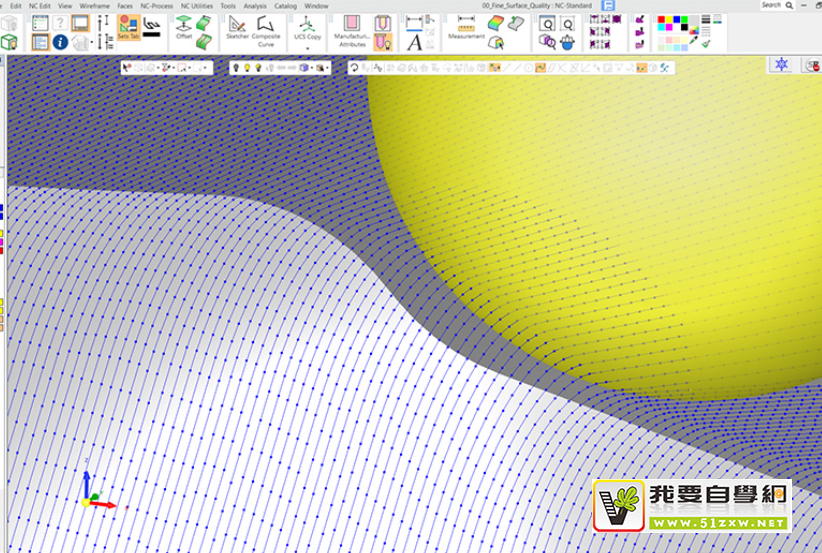Pick the red color swatch
Image resolution: width=822 pixels, height=553 pixels.
[661, 20]
